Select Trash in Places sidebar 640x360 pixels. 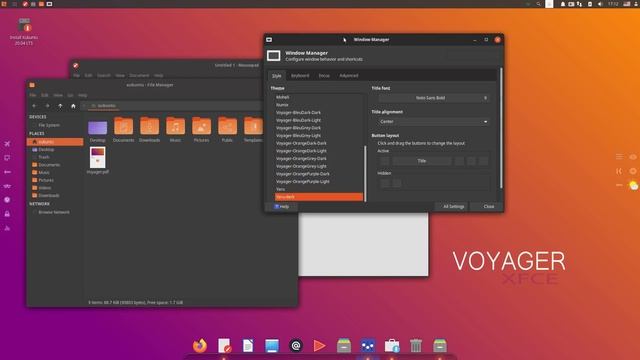pos(55,157)
